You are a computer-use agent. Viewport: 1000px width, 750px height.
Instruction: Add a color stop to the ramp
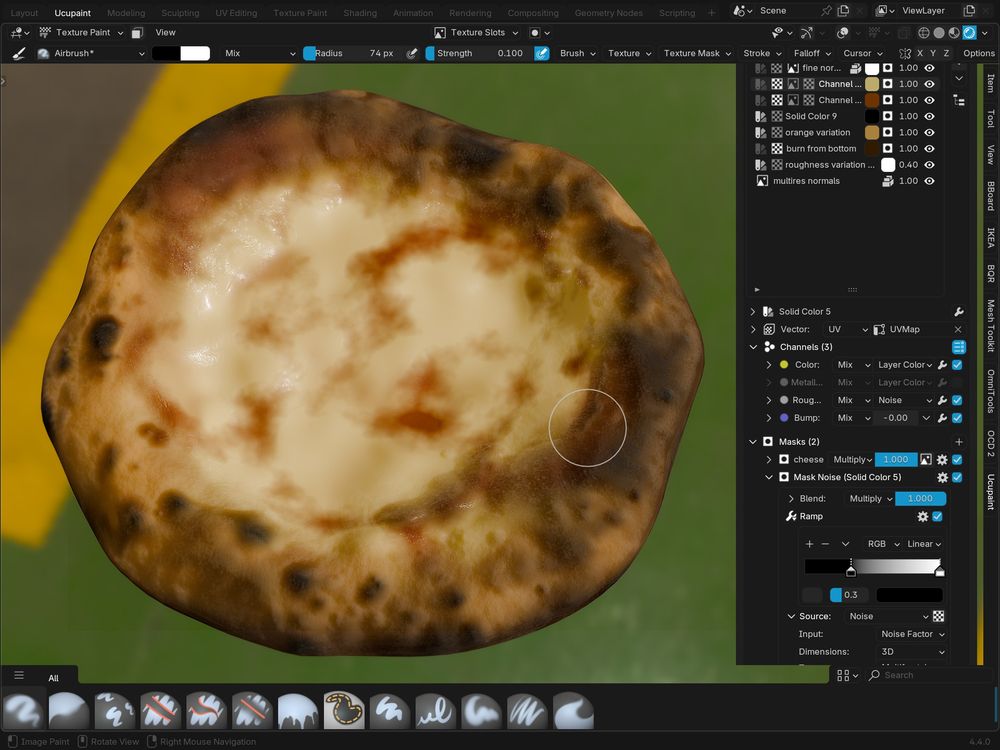point(809,544)
